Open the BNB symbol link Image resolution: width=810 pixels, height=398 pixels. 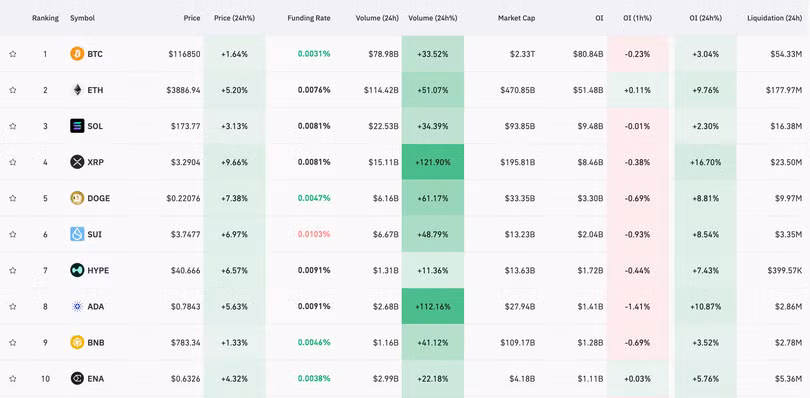[x=96, y=342]
